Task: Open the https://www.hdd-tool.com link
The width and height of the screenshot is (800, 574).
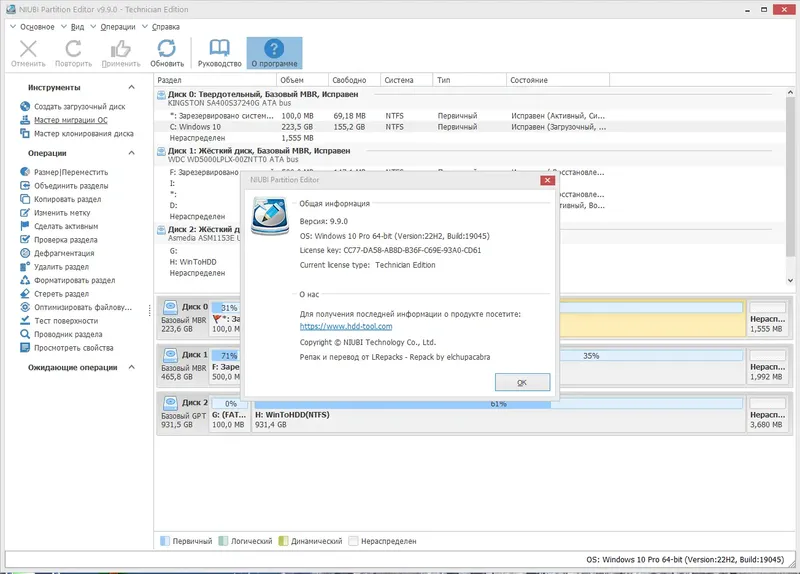Action: pos(346,327)
